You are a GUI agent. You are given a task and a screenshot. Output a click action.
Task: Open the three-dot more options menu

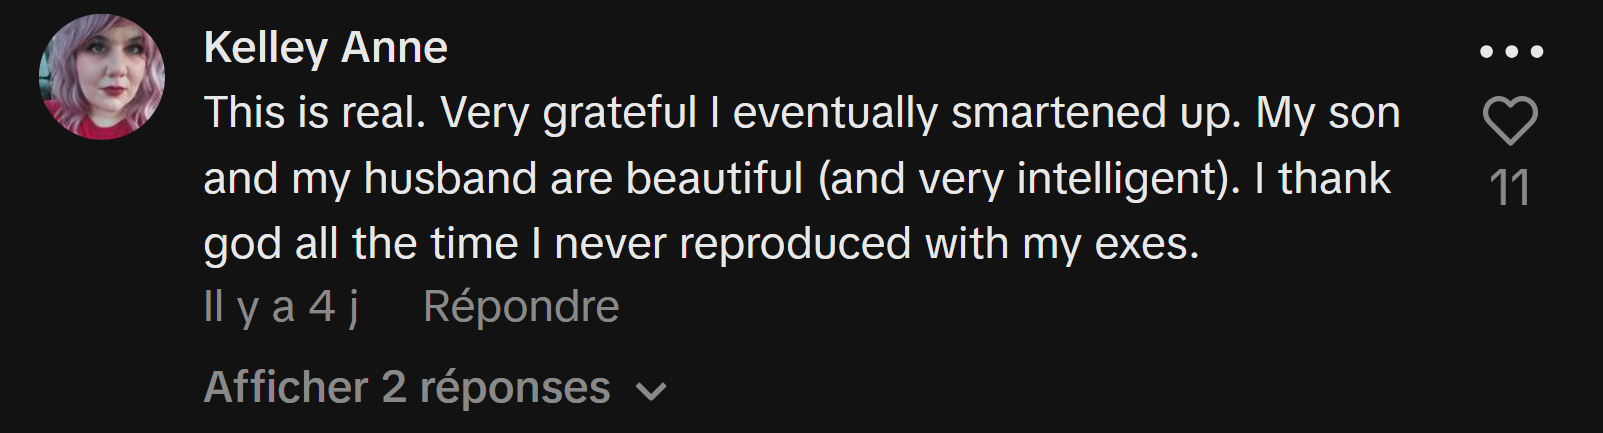(x=1511, y=51)
